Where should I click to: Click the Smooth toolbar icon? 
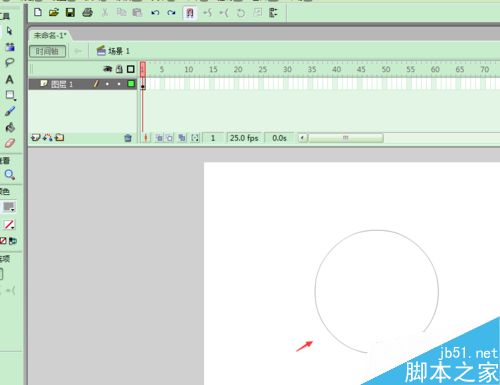[208, 13]
